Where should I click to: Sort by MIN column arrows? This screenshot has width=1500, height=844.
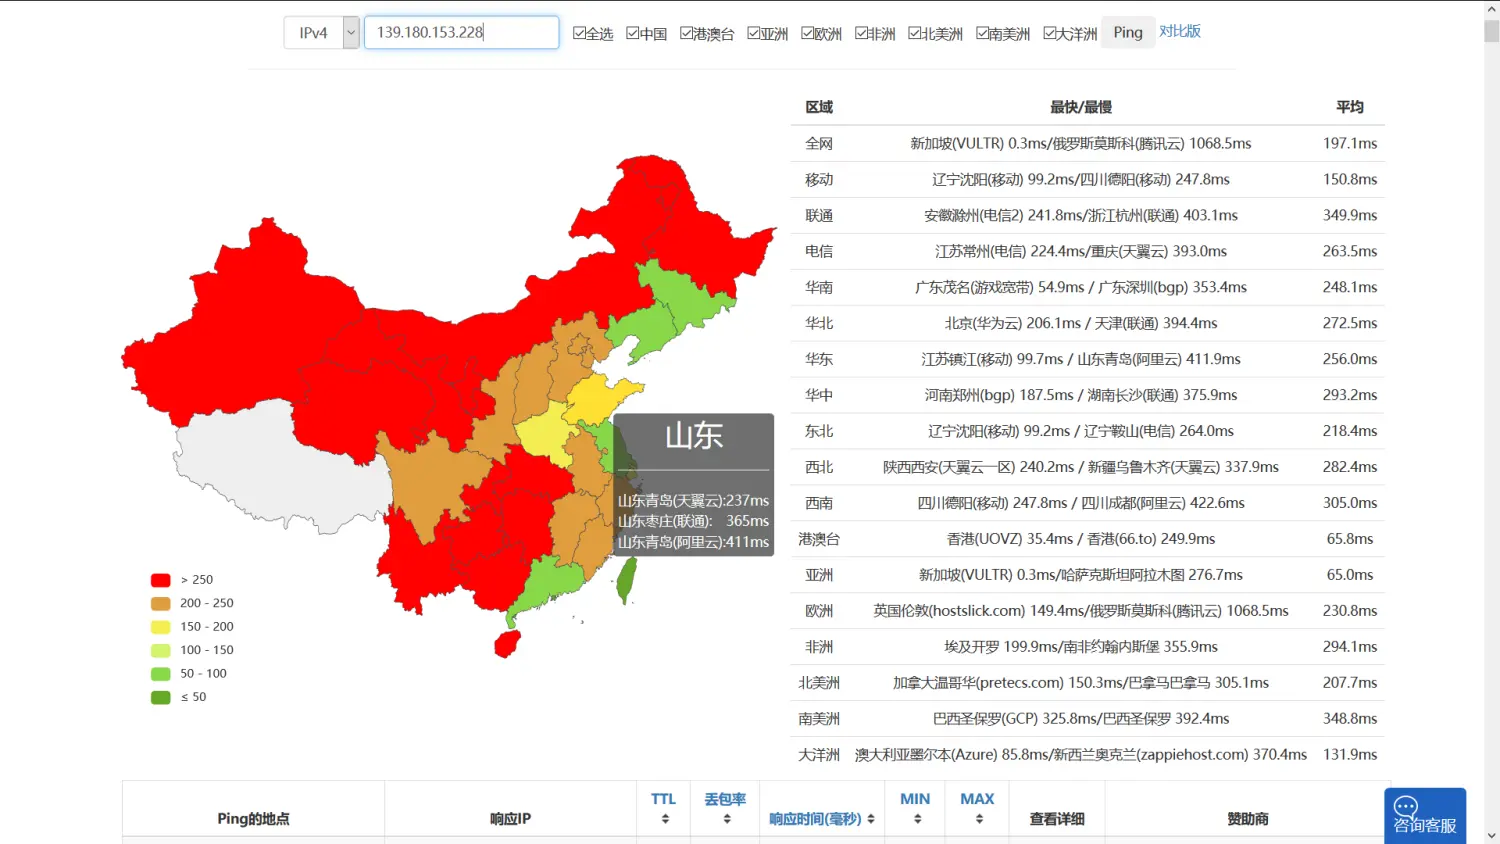click(916, 819)
